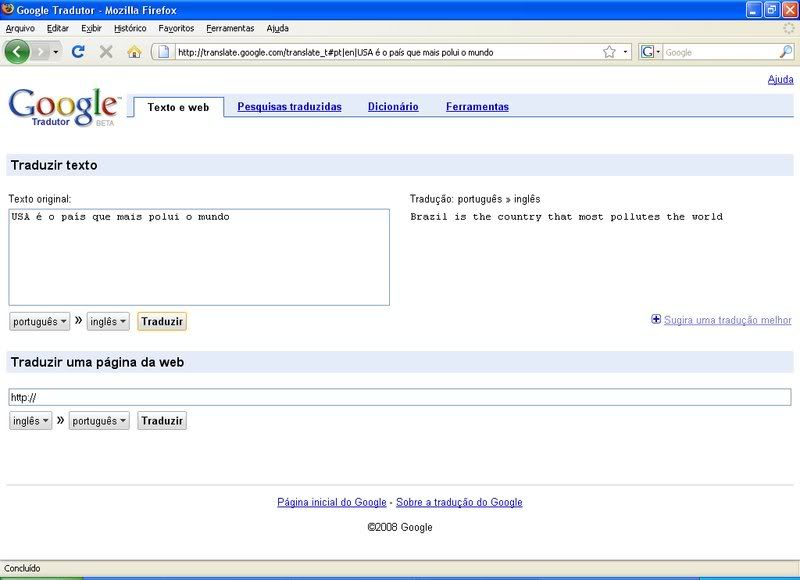800x580 pixels.
Task: Reload the page with the refresh icon
Action: [x=78, y=52]
